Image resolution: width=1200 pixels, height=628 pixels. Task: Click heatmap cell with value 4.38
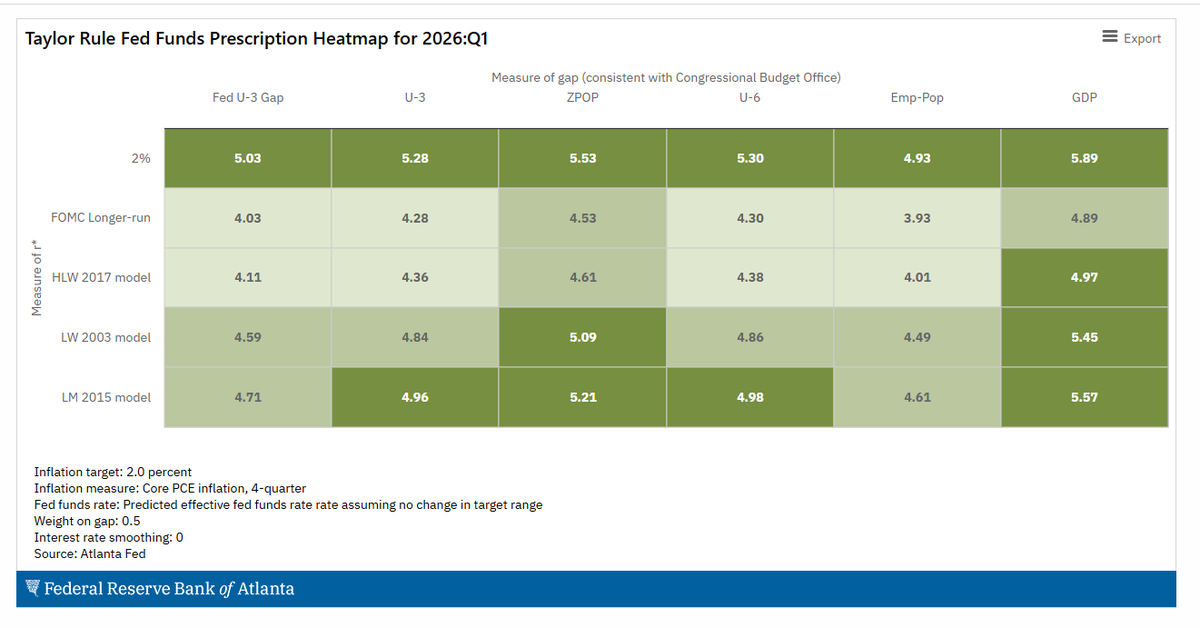tap(750, 277)
